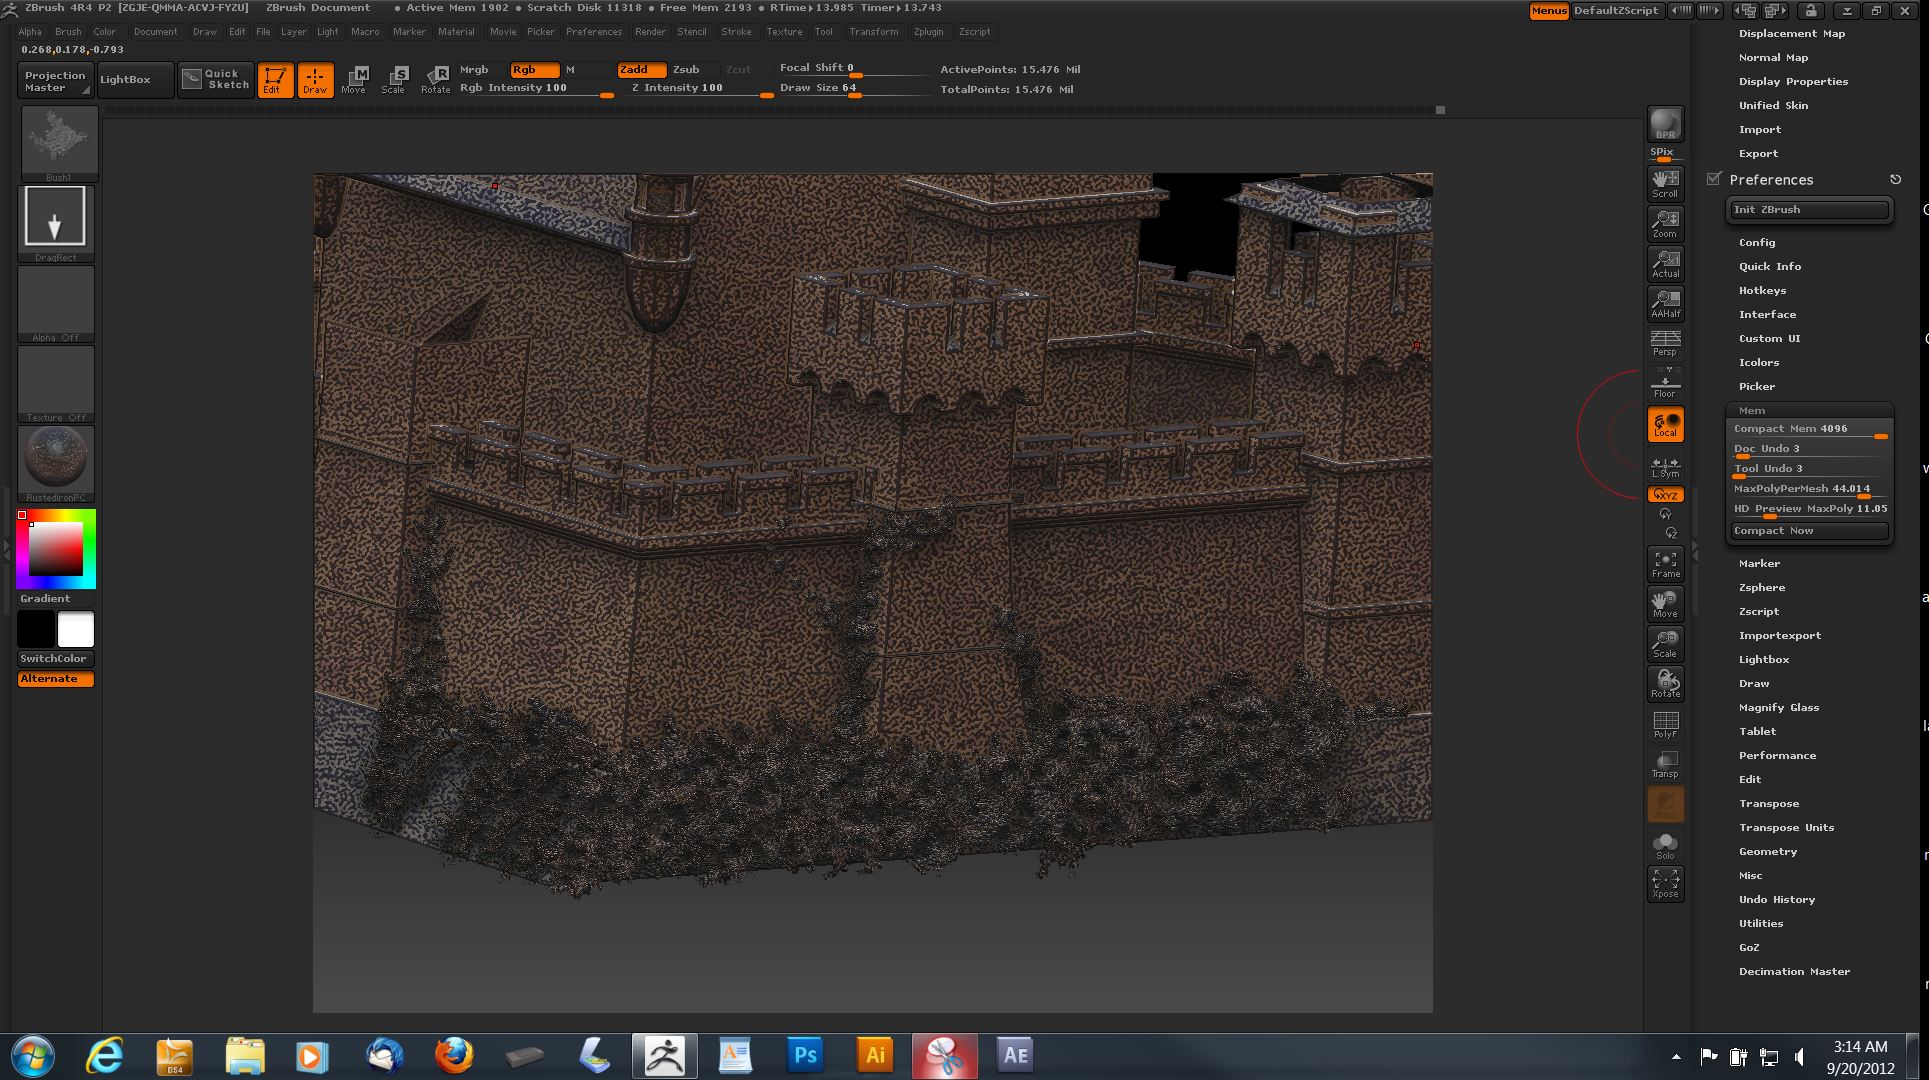Toggle Draw mode button

(315, 80)
